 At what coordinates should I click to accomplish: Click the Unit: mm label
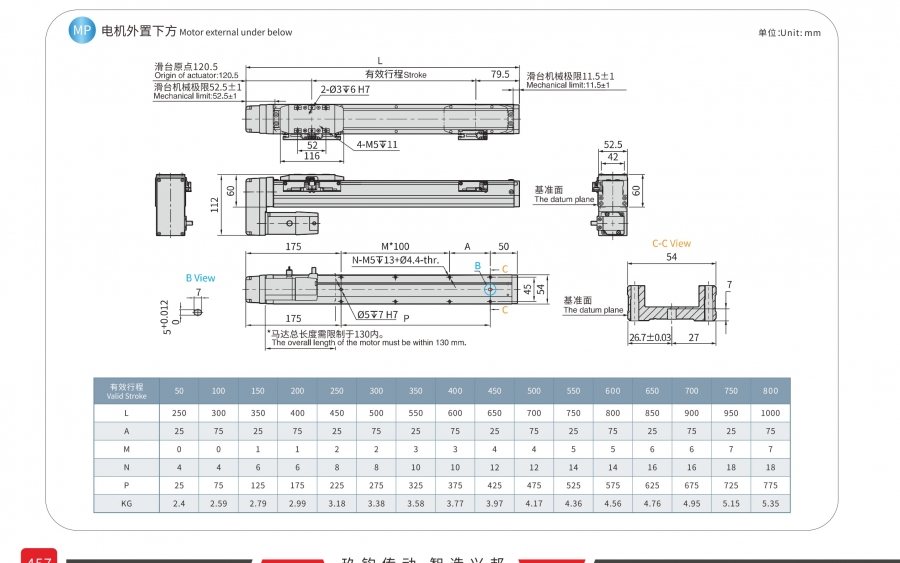tap(789, 33)
